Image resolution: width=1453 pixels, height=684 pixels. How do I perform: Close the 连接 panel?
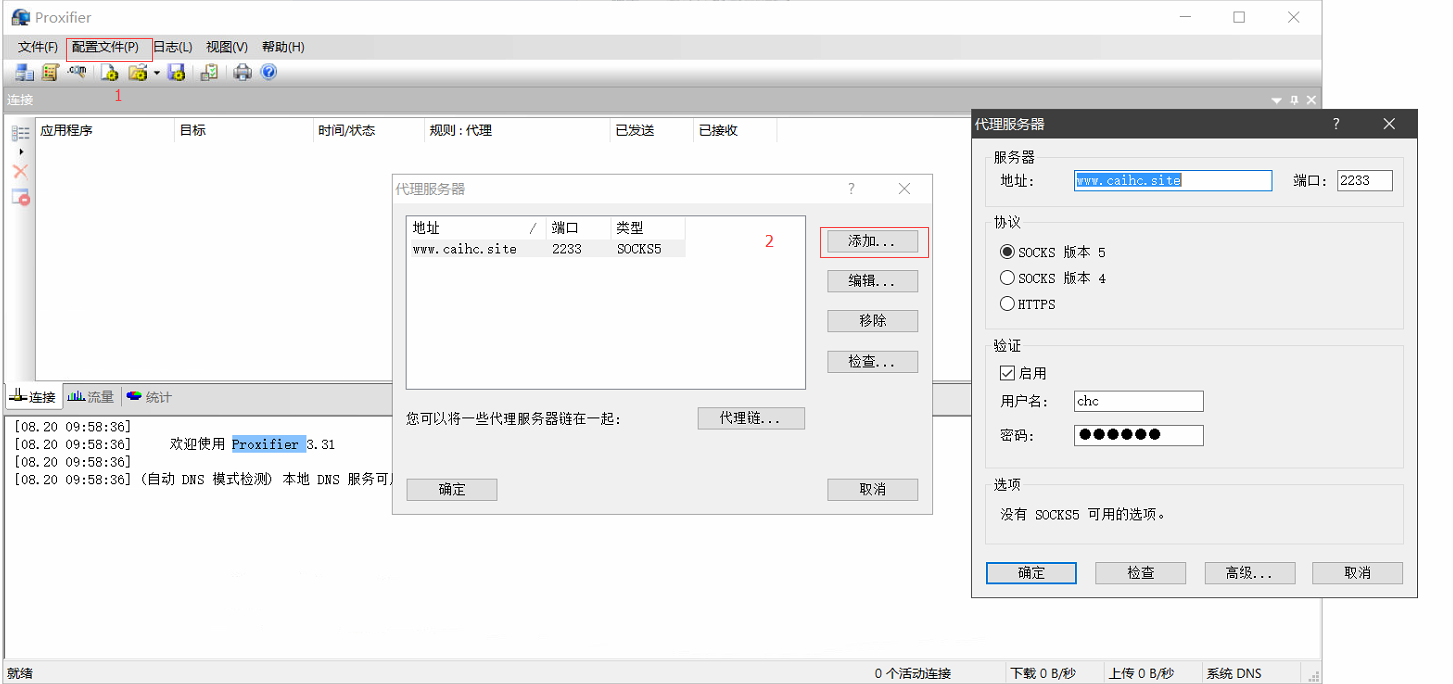pyautogui.click(x=1311, y=100)
